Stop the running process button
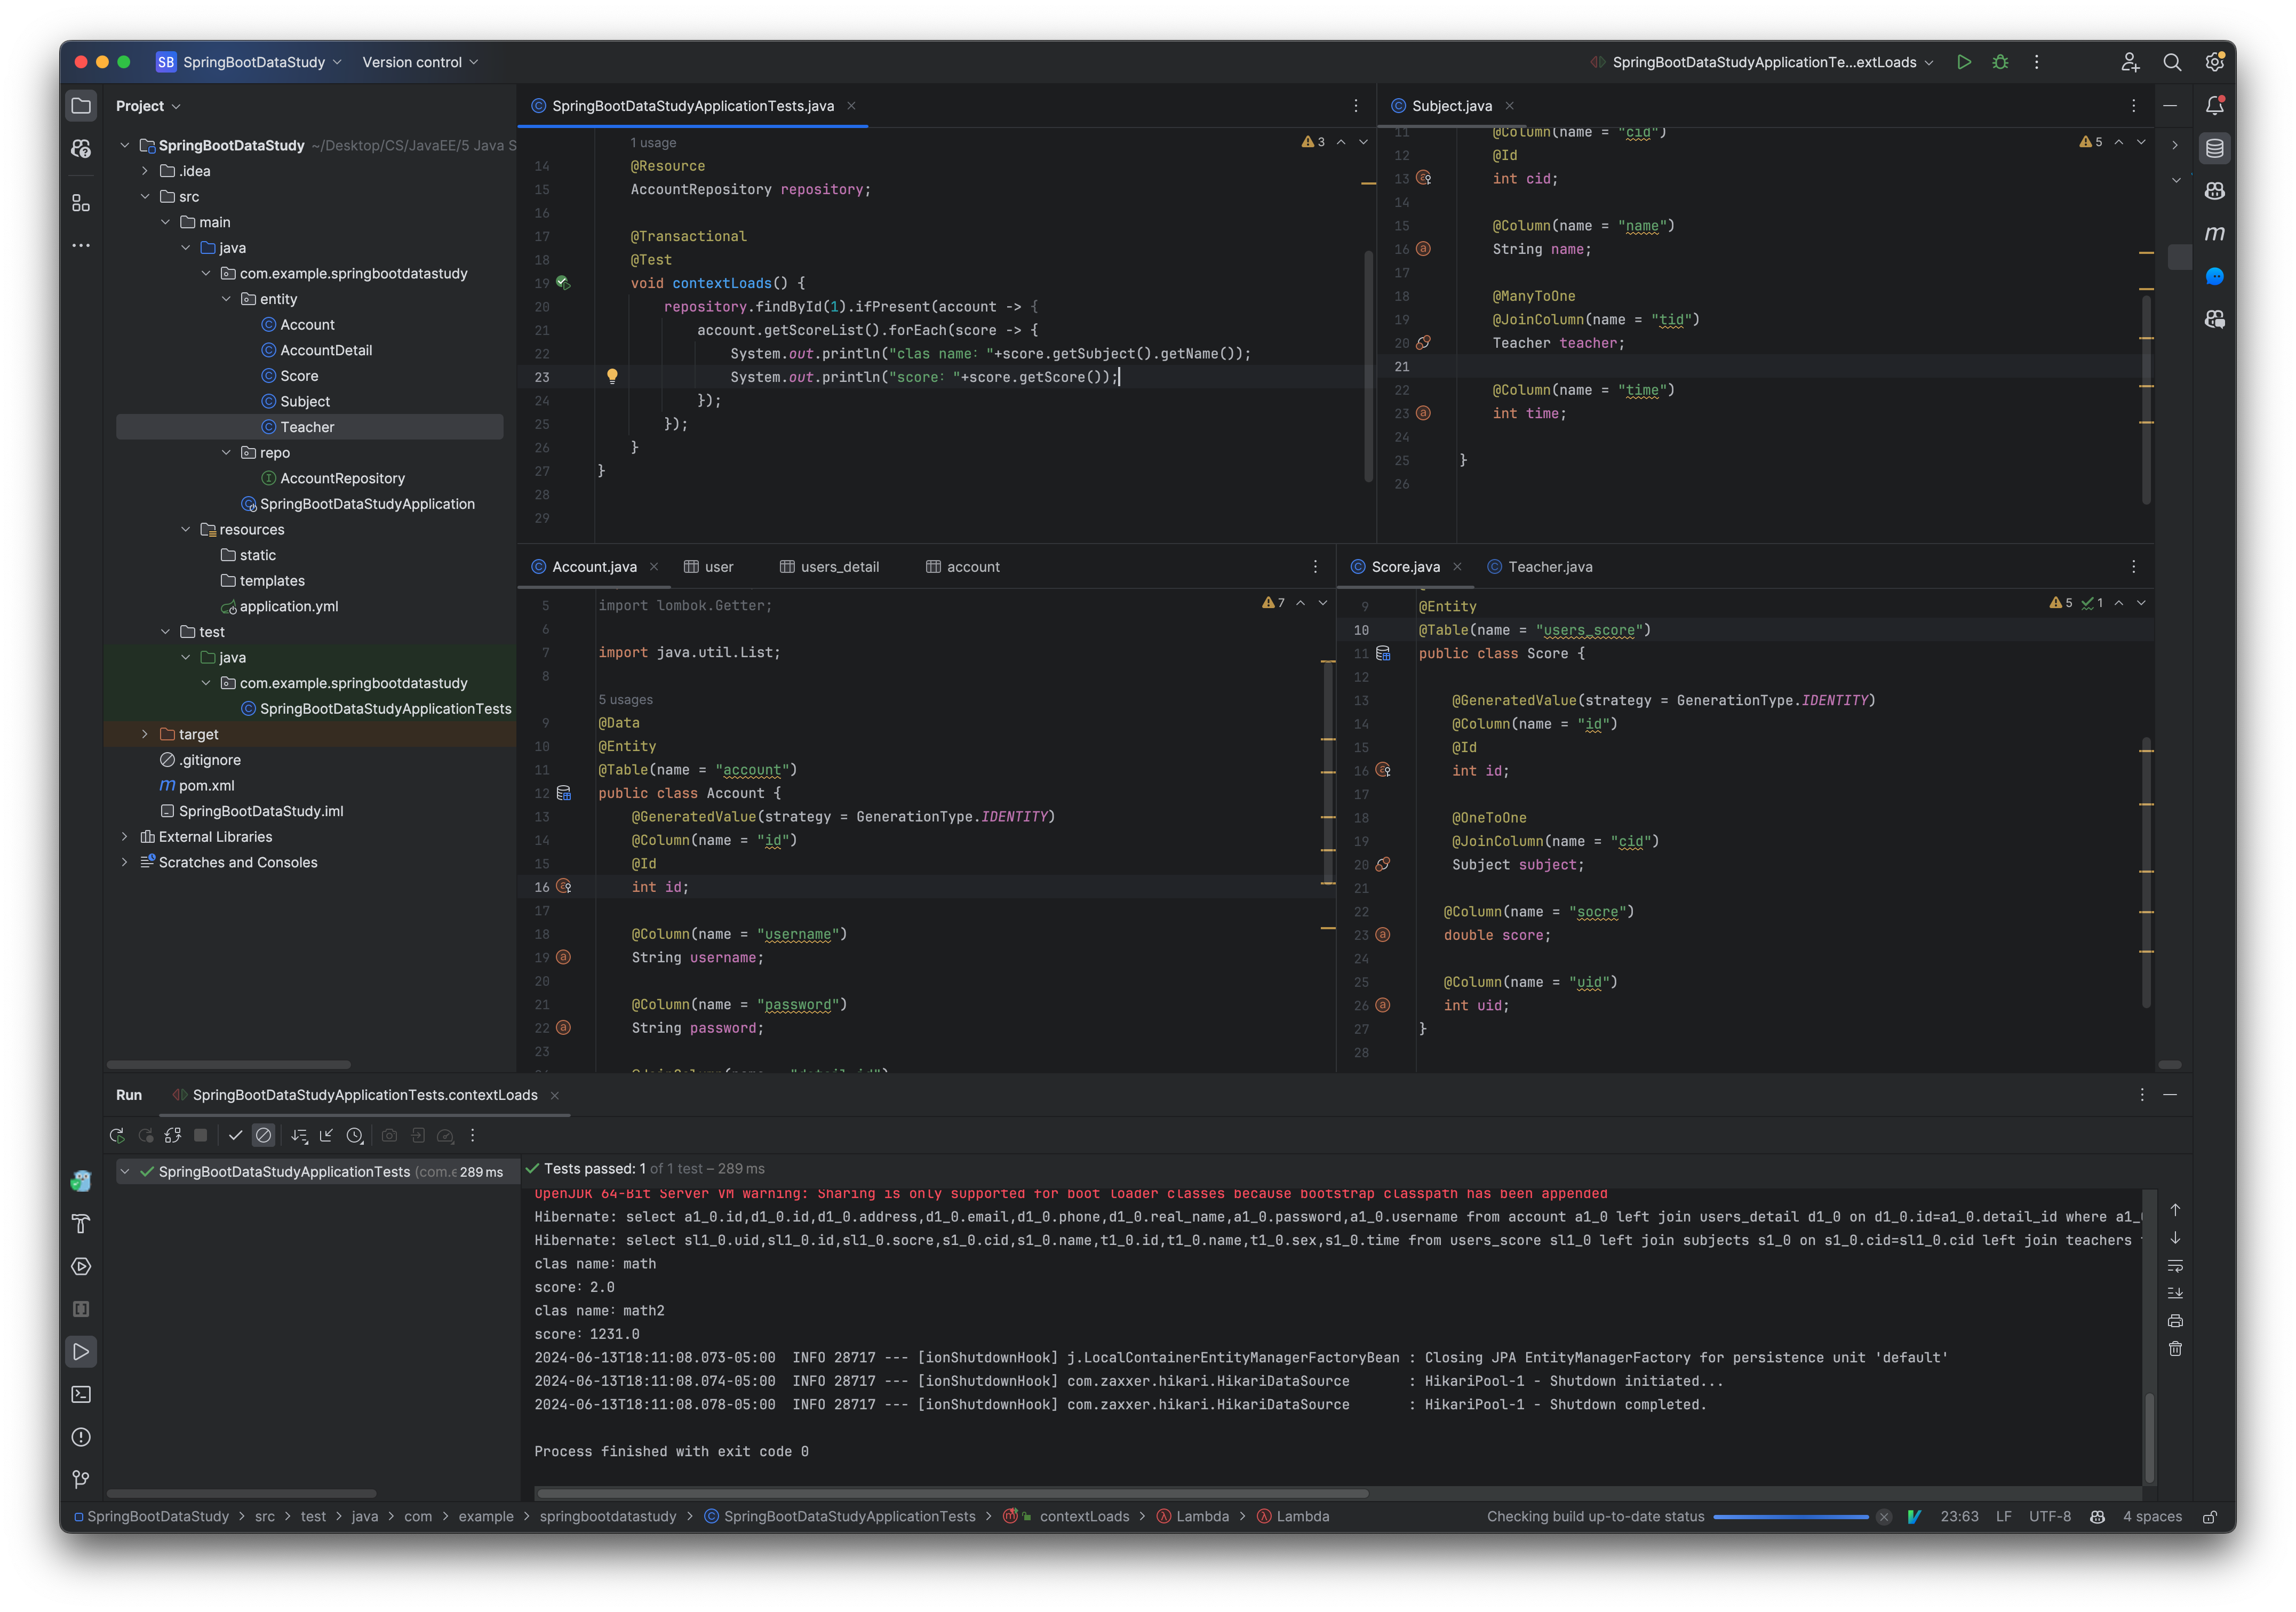The width and height of the screenshot is (2296, 1612). pos(201,1135)
